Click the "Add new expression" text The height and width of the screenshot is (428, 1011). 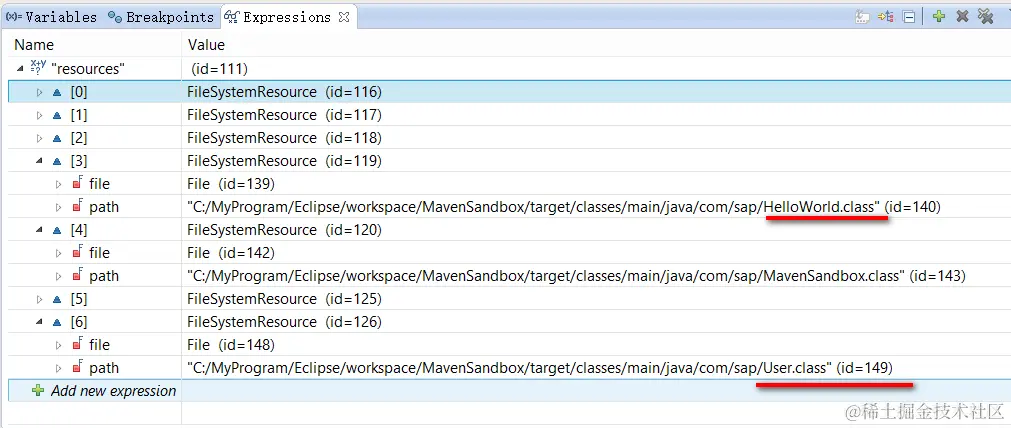(113, 391)
